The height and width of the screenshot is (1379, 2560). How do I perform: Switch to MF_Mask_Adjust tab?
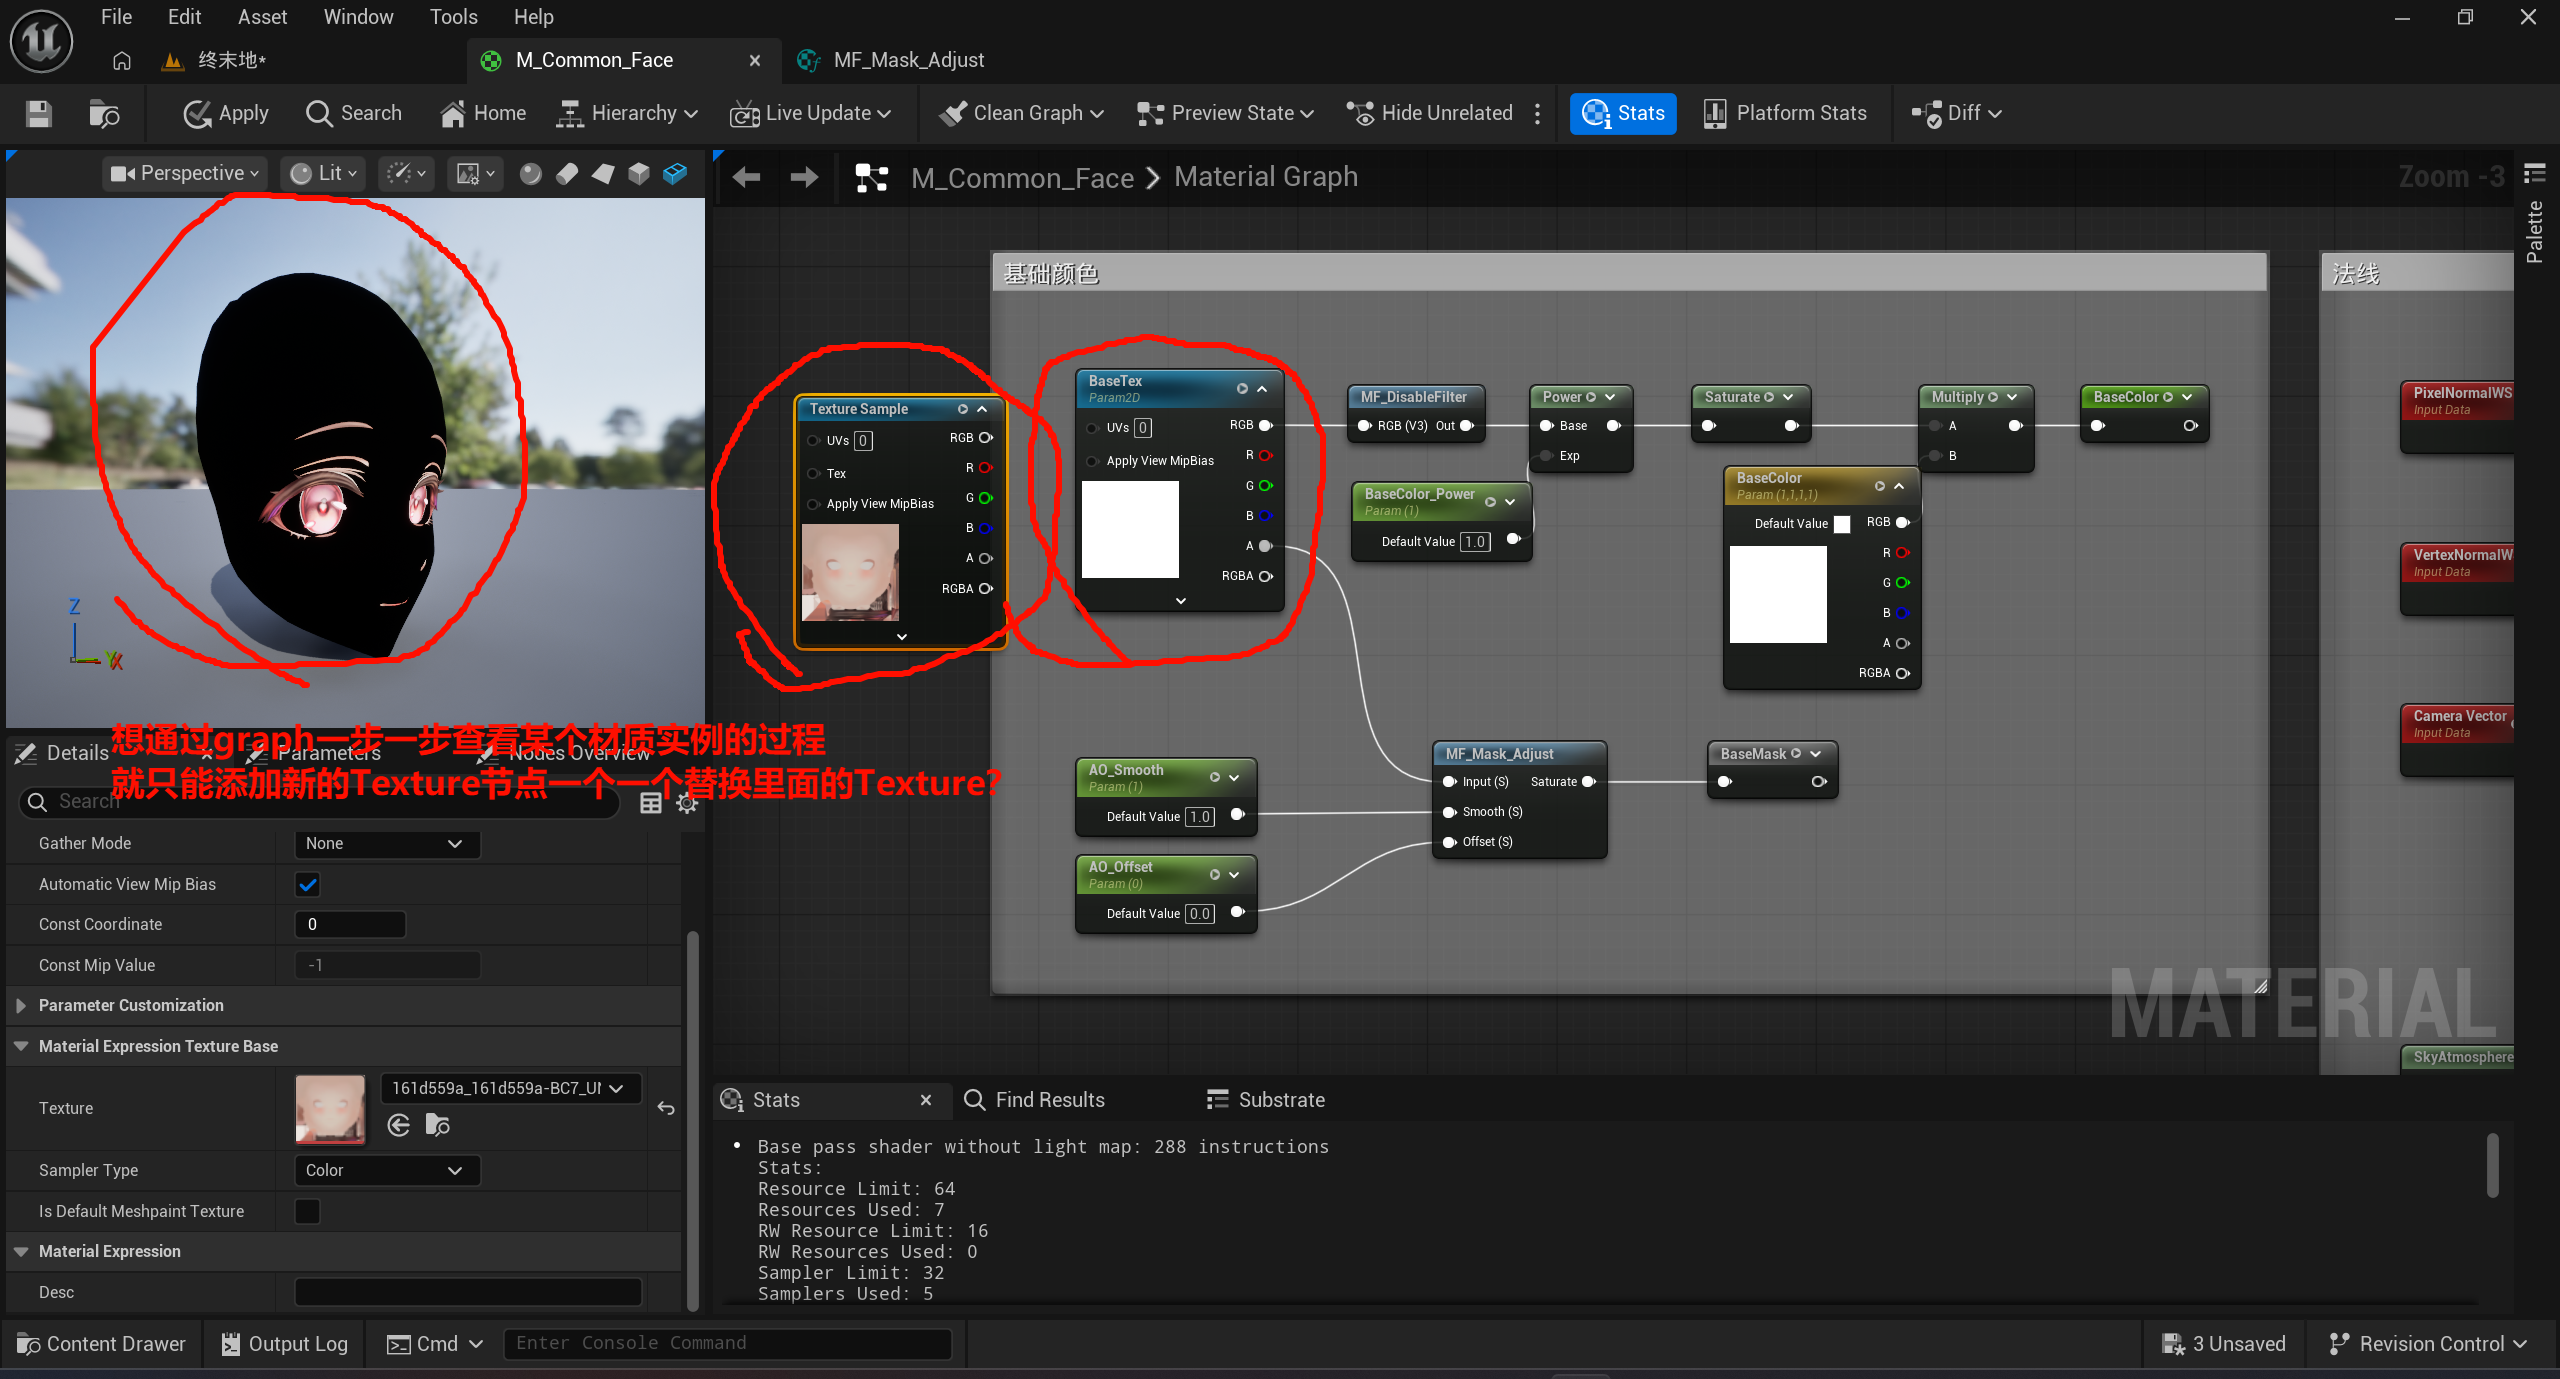(908, 60)
